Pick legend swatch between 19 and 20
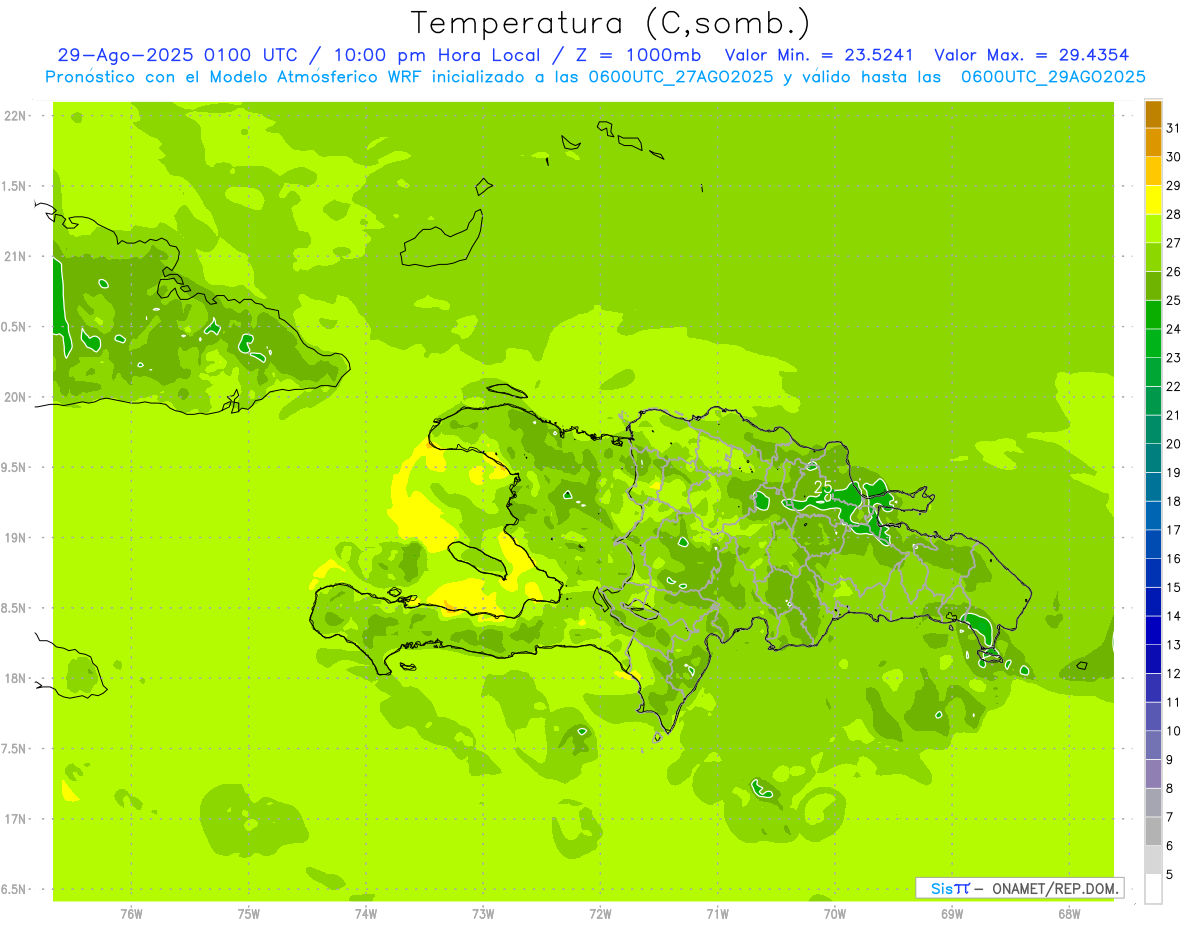This screenshot has width=1200, height=927. coord(1153,458)
